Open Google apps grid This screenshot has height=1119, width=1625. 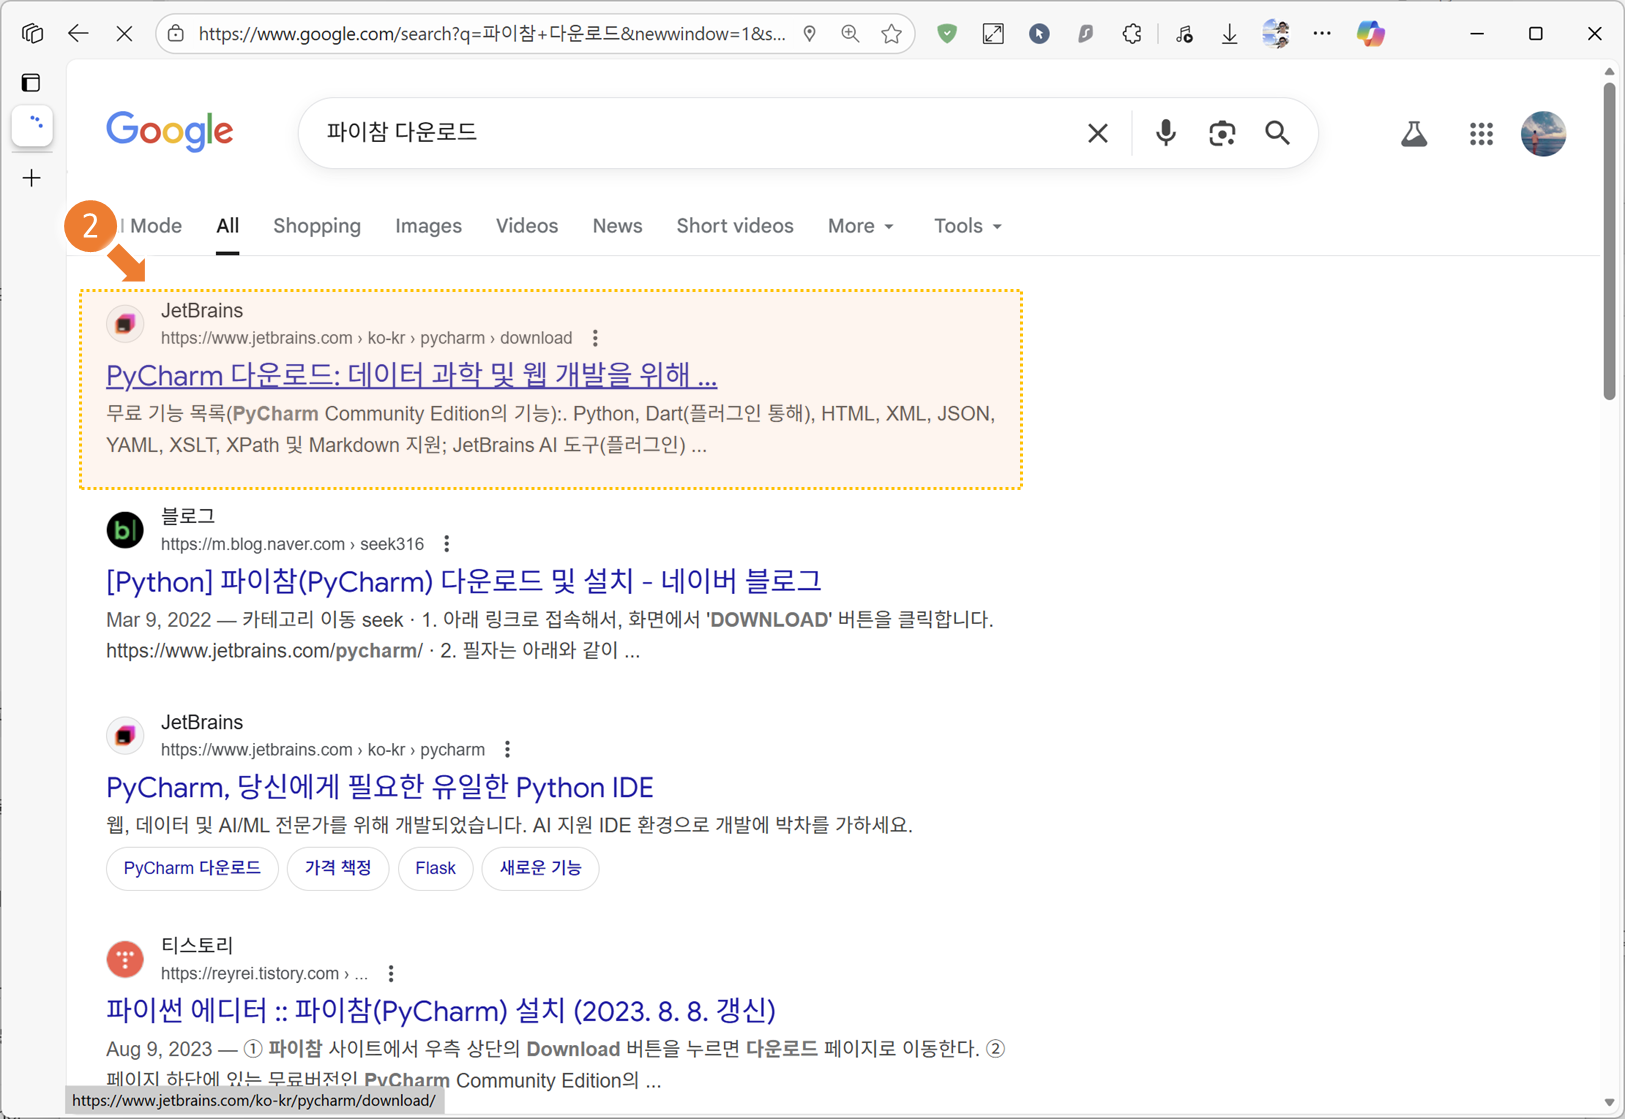[x=1481, y=133]
